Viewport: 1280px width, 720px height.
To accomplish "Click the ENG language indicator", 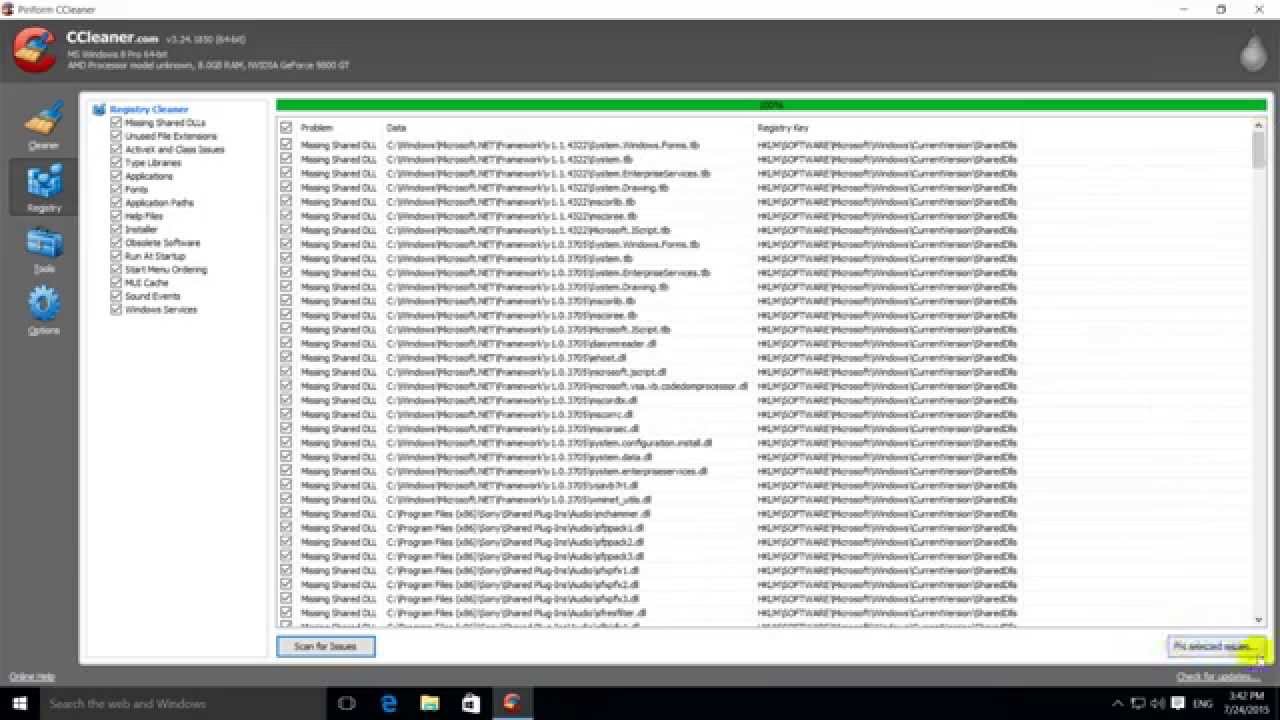I will coord(1202,704).
